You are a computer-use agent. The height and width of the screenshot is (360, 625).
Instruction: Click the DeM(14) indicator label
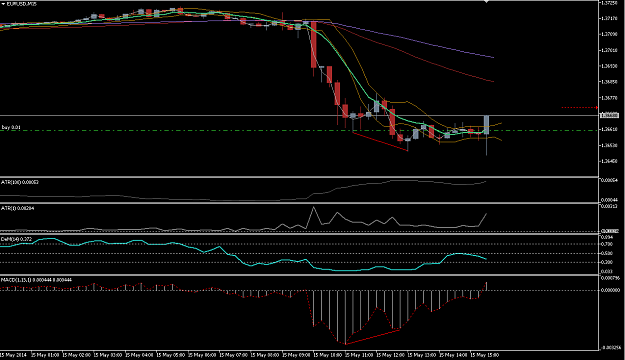pyautogui.click(x=16, y=239)
